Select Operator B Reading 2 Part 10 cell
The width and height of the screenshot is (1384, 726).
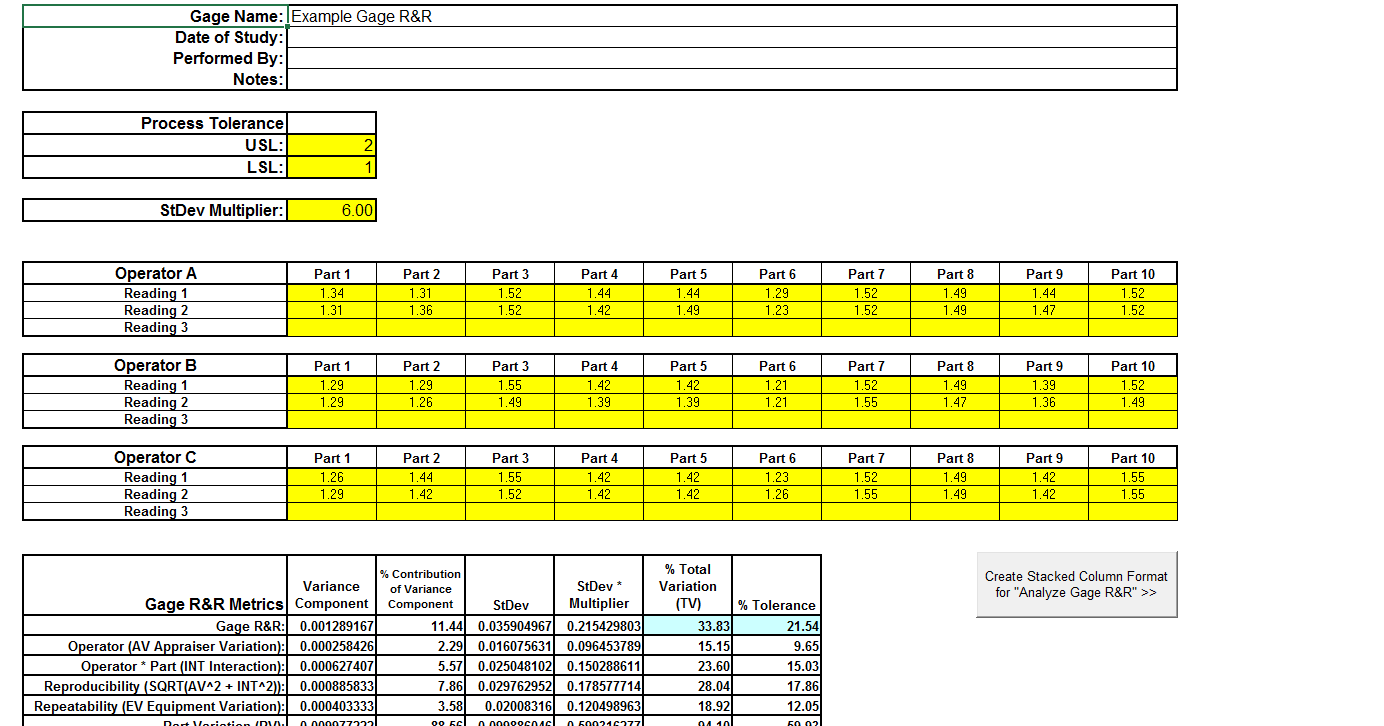tap(1133, 402)
